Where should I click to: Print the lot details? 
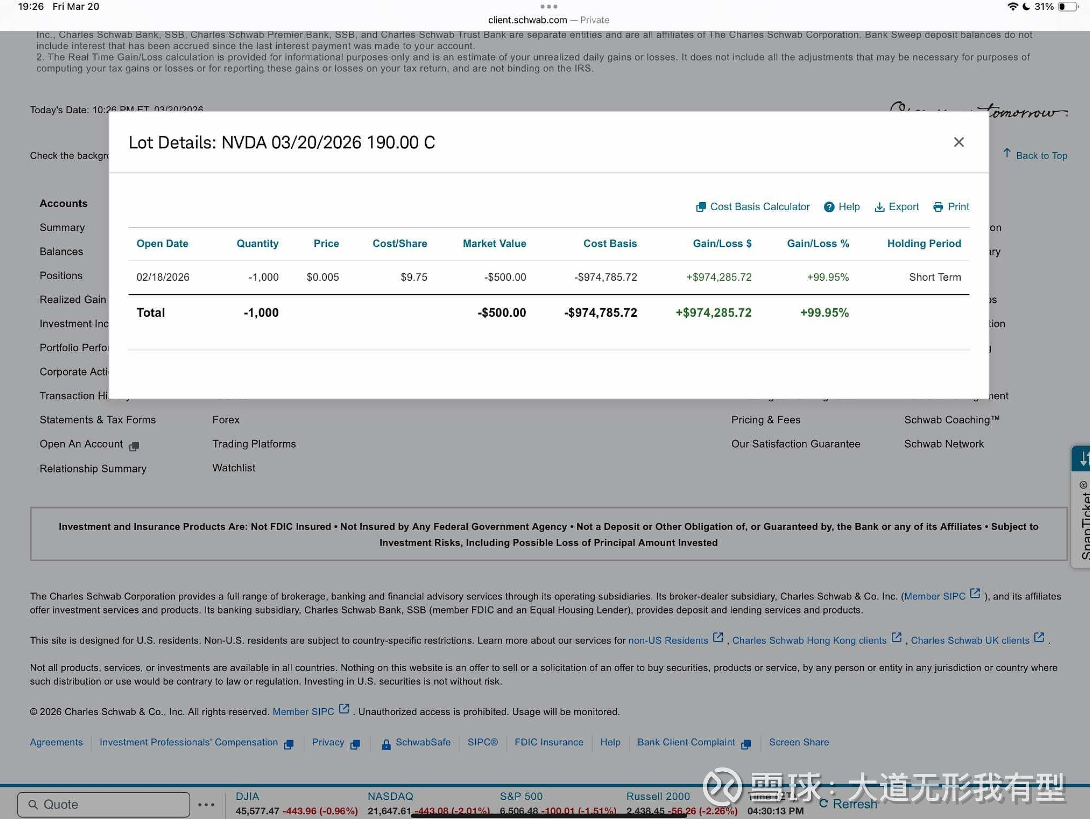tap(951, 207)
